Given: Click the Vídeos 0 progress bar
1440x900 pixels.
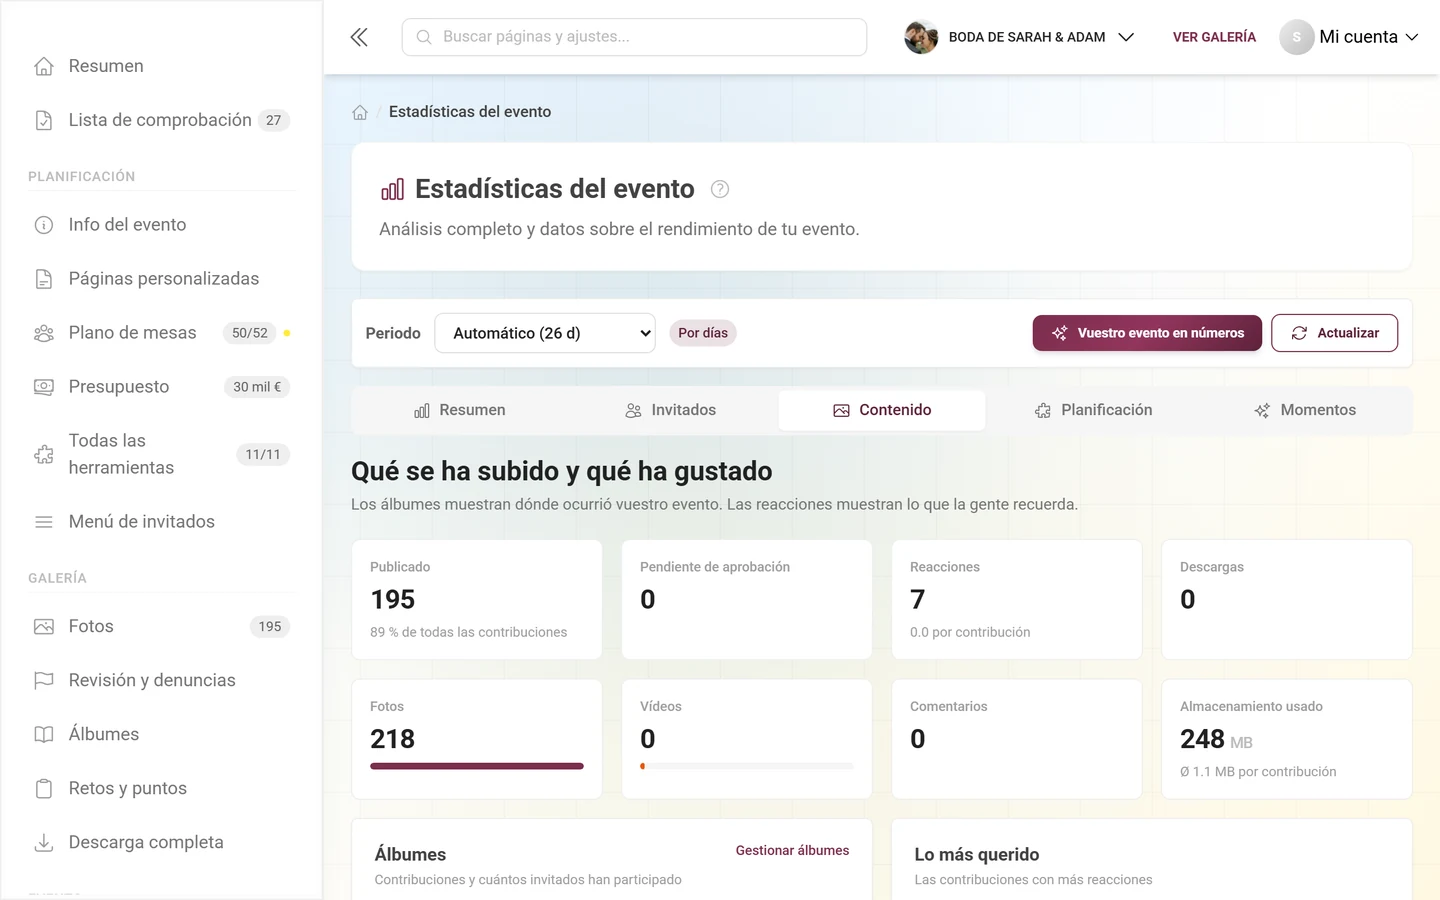Looking at the screenshot, I should pos(747,766).
